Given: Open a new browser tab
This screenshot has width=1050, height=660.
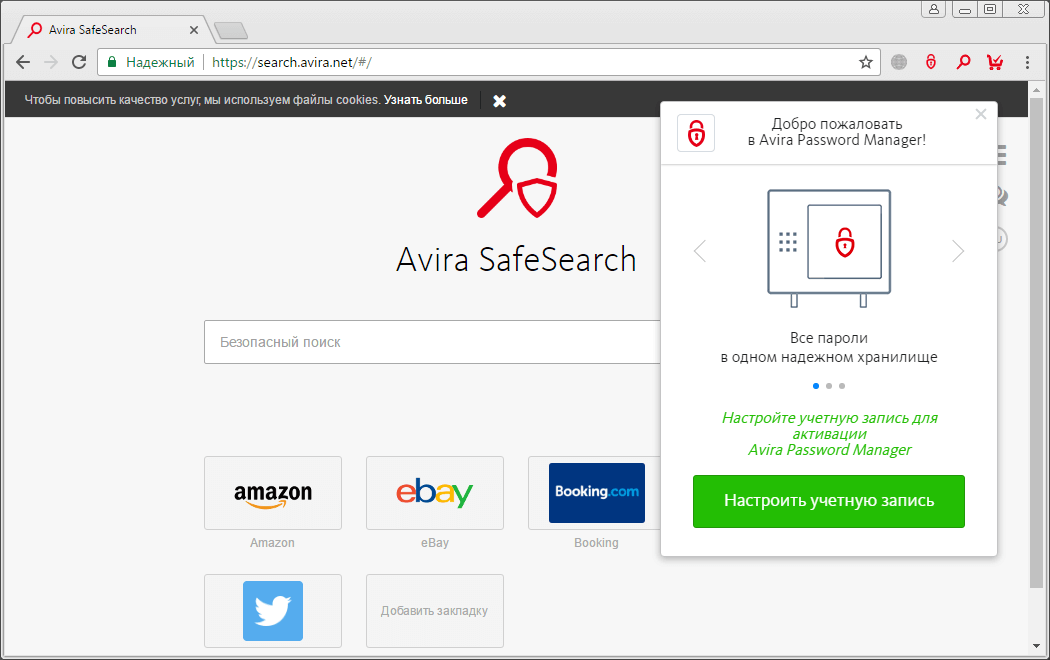Looking at the screenshot, I should [x=230, y=29].
